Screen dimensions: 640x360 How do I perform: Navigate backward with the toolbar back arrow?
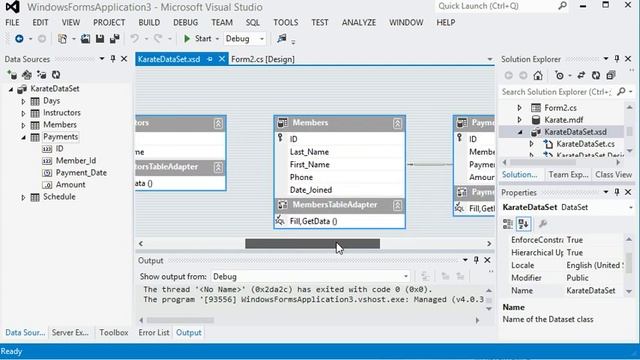coord(19,39)
